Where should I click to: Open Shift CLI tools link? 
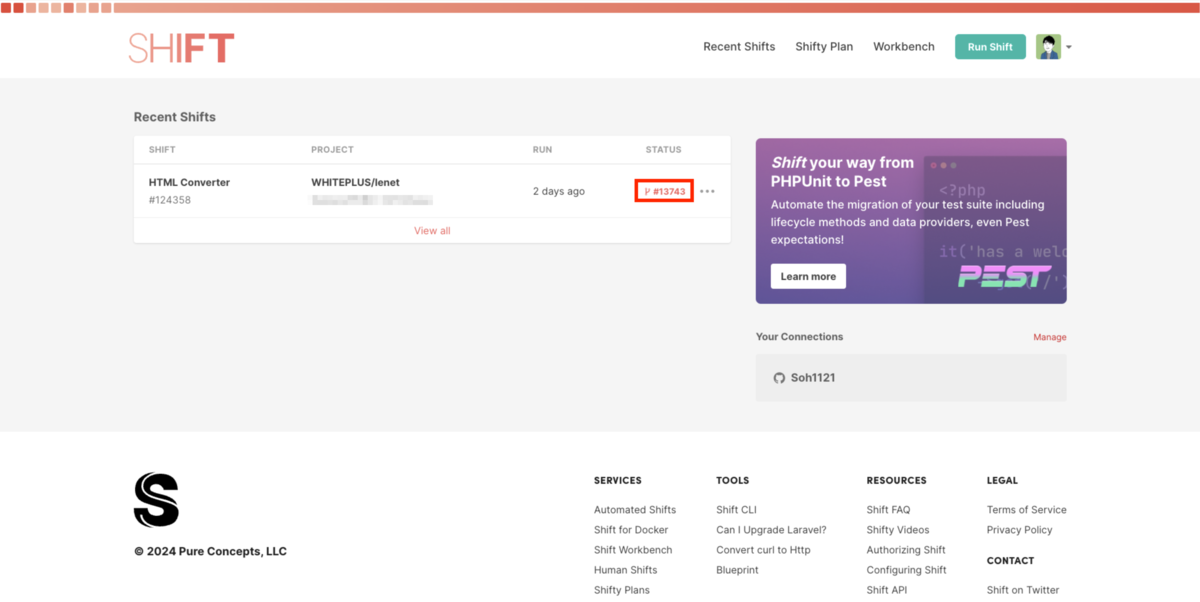(x=736, y=510)
